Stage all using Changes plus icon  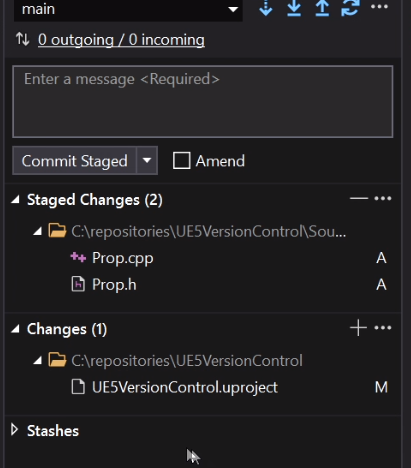click(358, 328)
